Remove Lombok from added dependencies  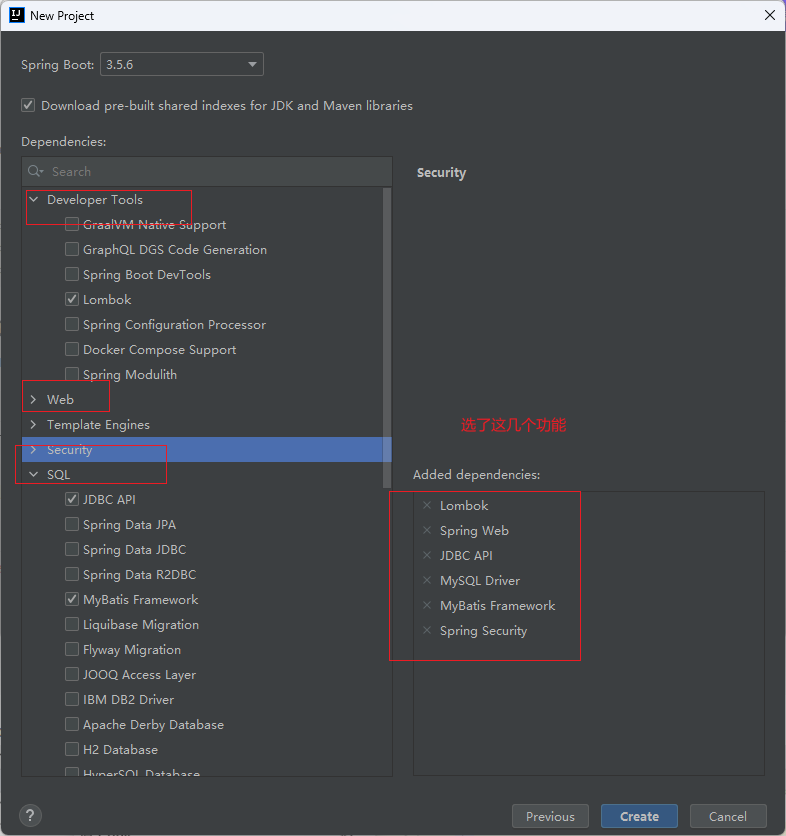pos(427,505)
